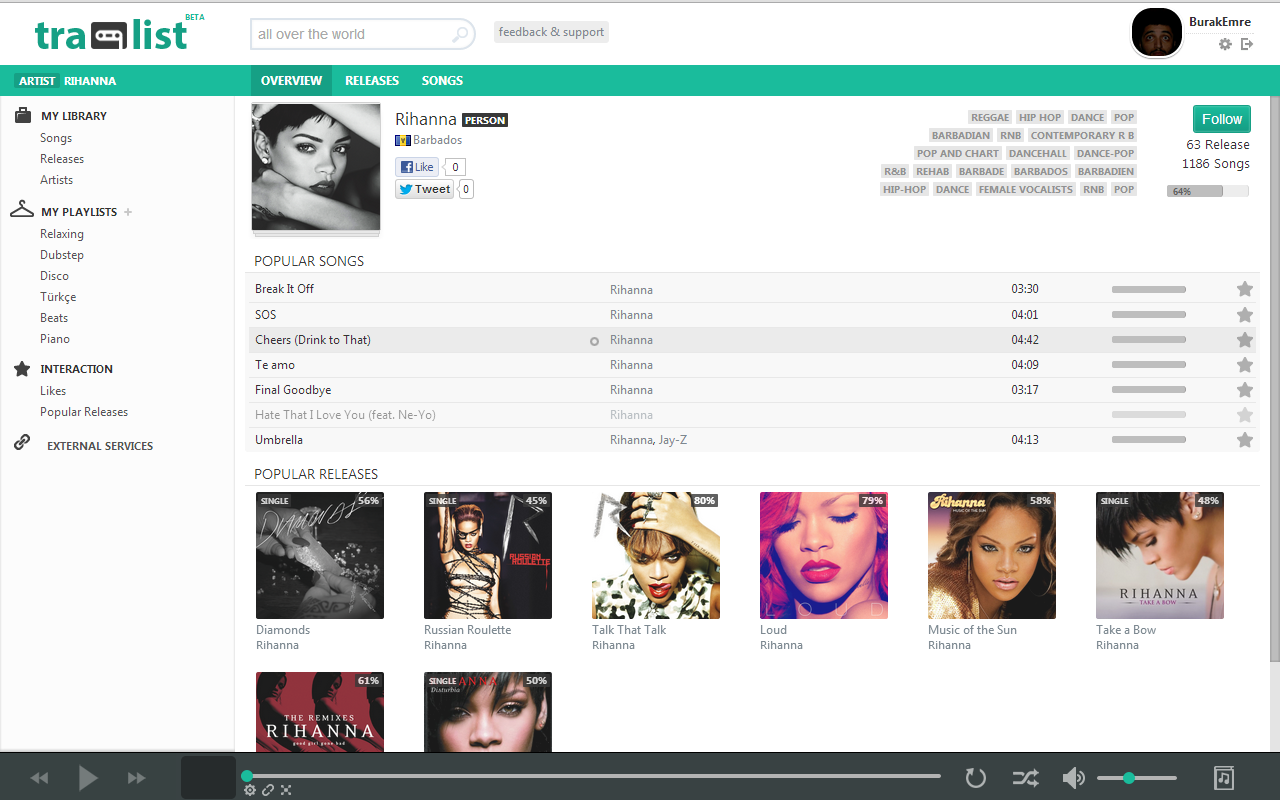This screenshot has width=1280, height=800.
Task: Star the Cheers (Drink to That) song
Action: tap(1245, 340)
